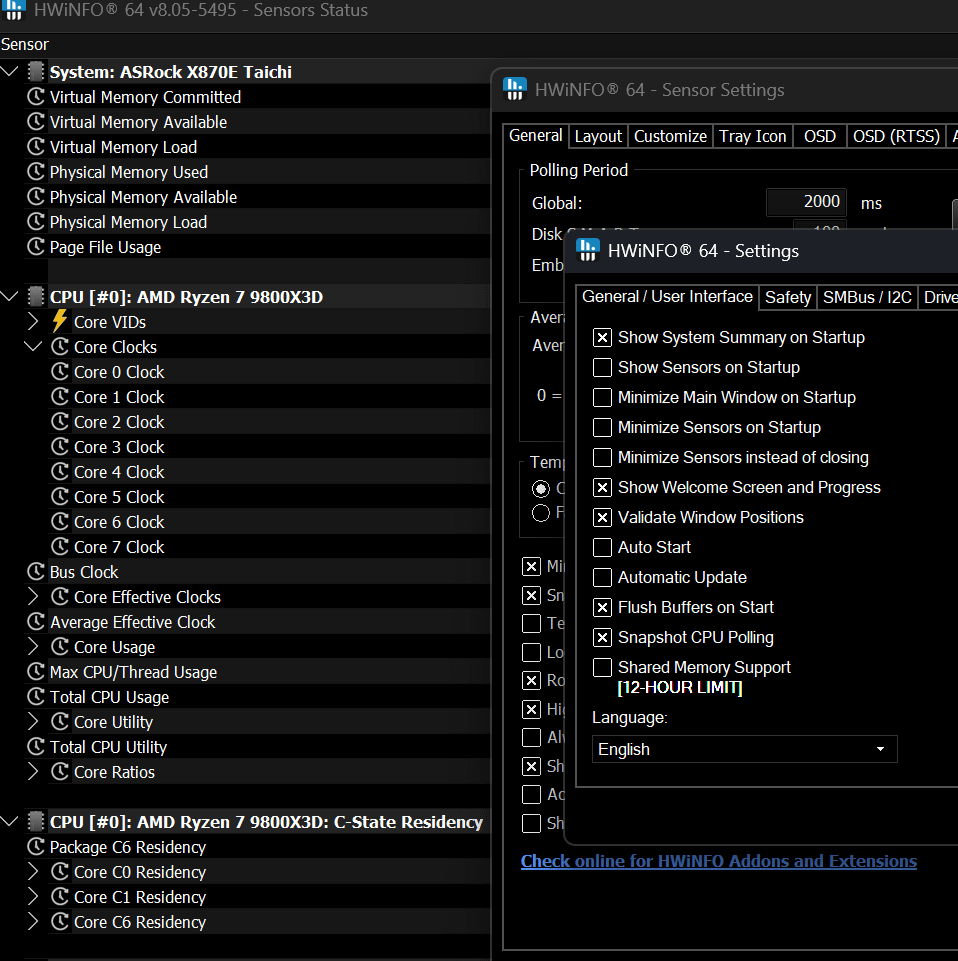
Task: Expand the Core Utility subtree
Action: tap(33, 722)
